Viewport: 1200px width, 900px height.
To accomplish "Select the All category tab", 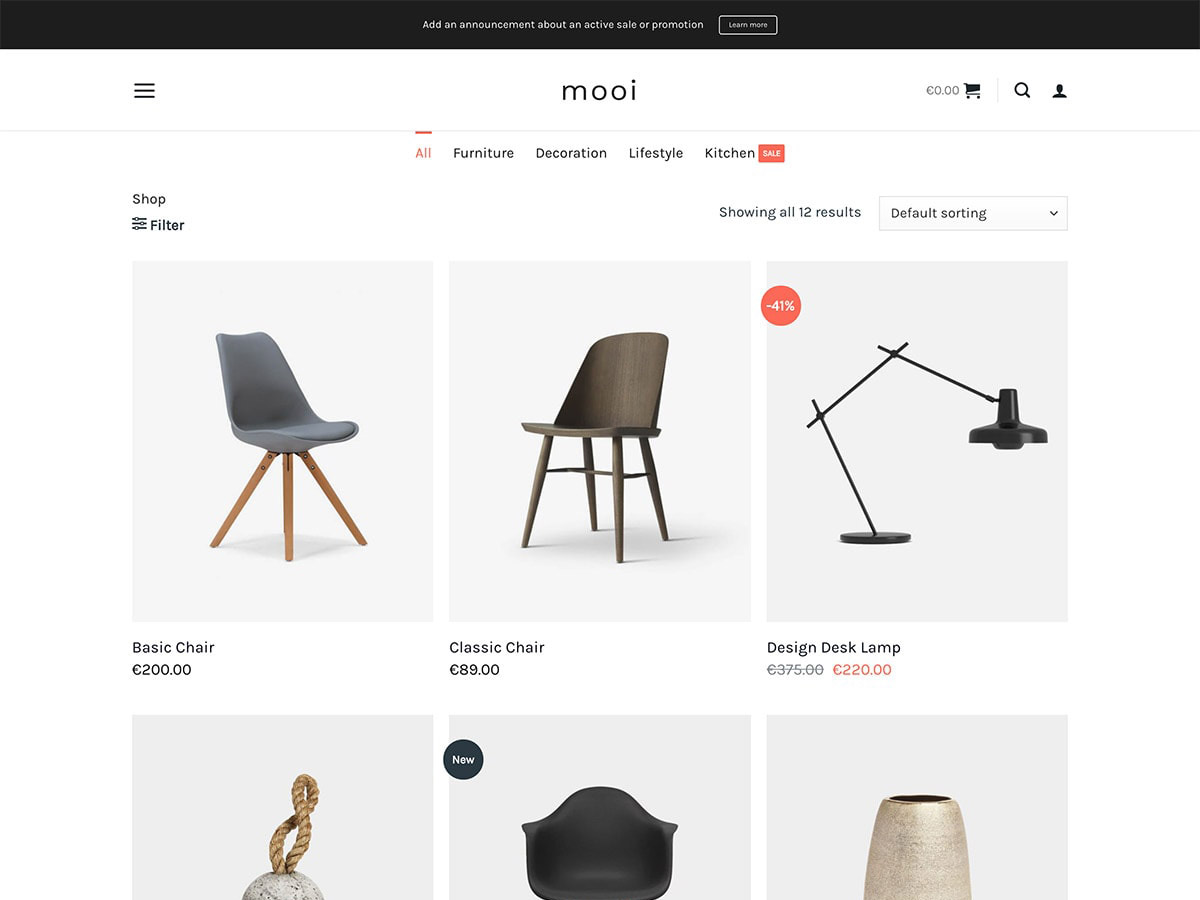I will 423,153.
